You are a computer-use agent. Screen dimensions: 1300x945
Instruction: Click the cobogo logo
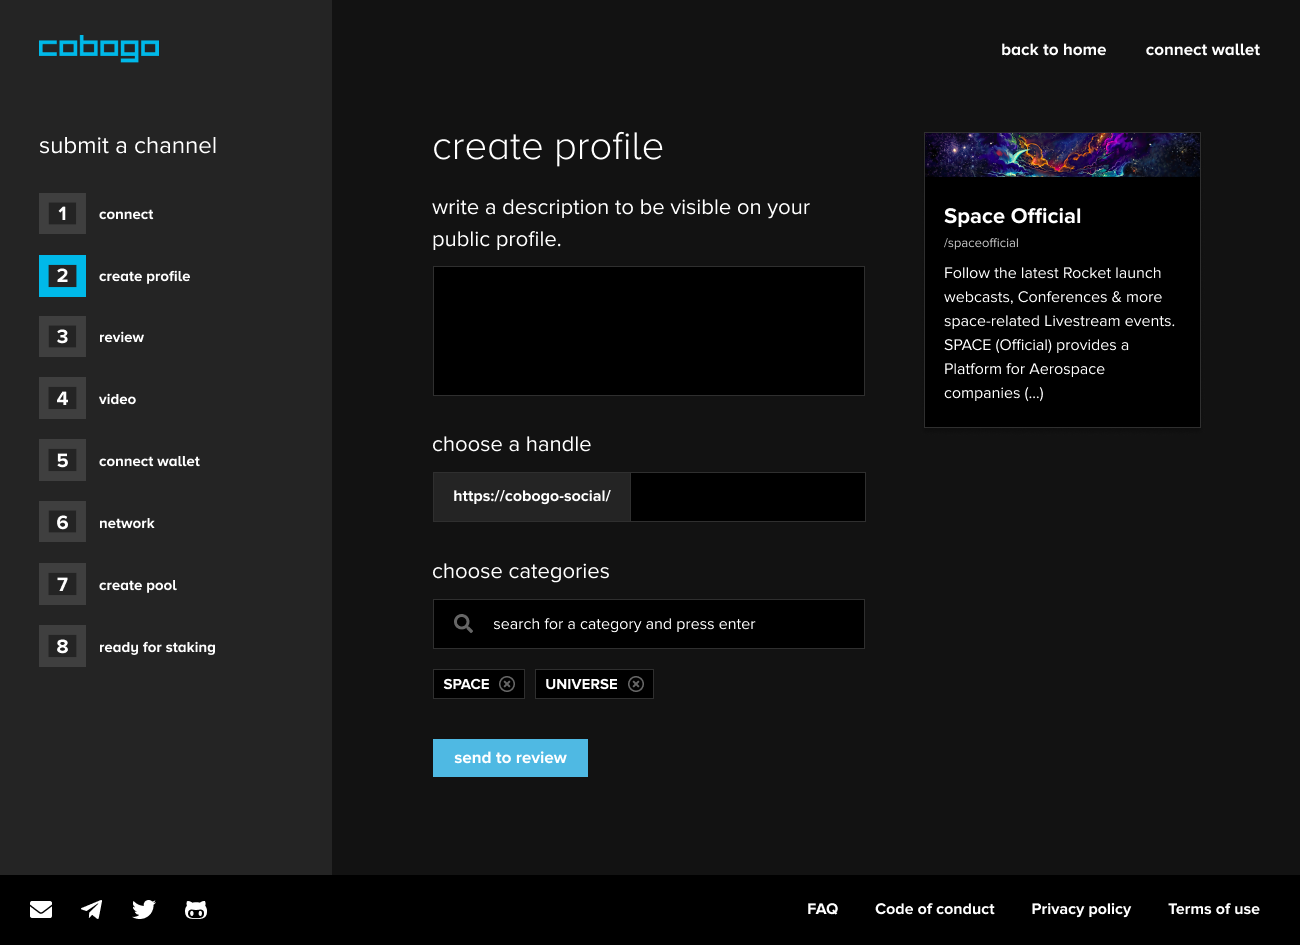(99, 48)
